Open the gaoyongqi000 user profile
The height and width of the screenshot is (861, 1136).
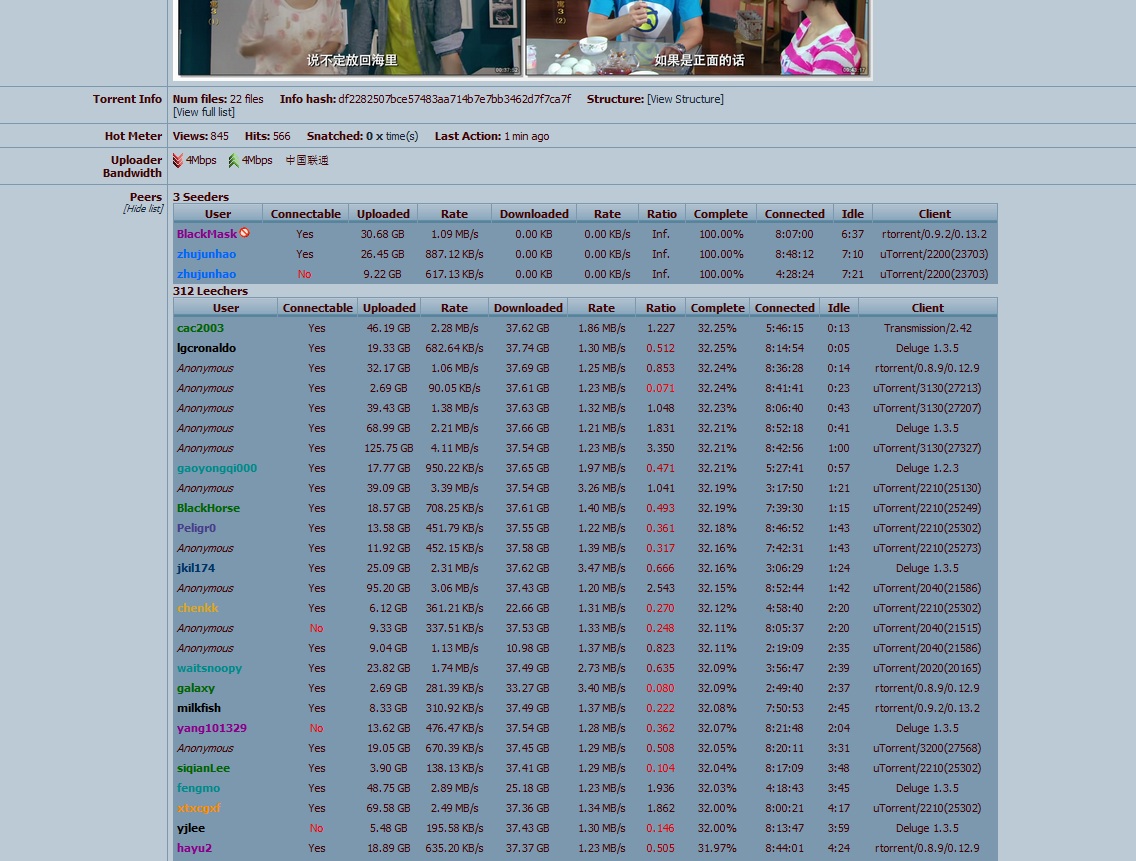point(217,468)
